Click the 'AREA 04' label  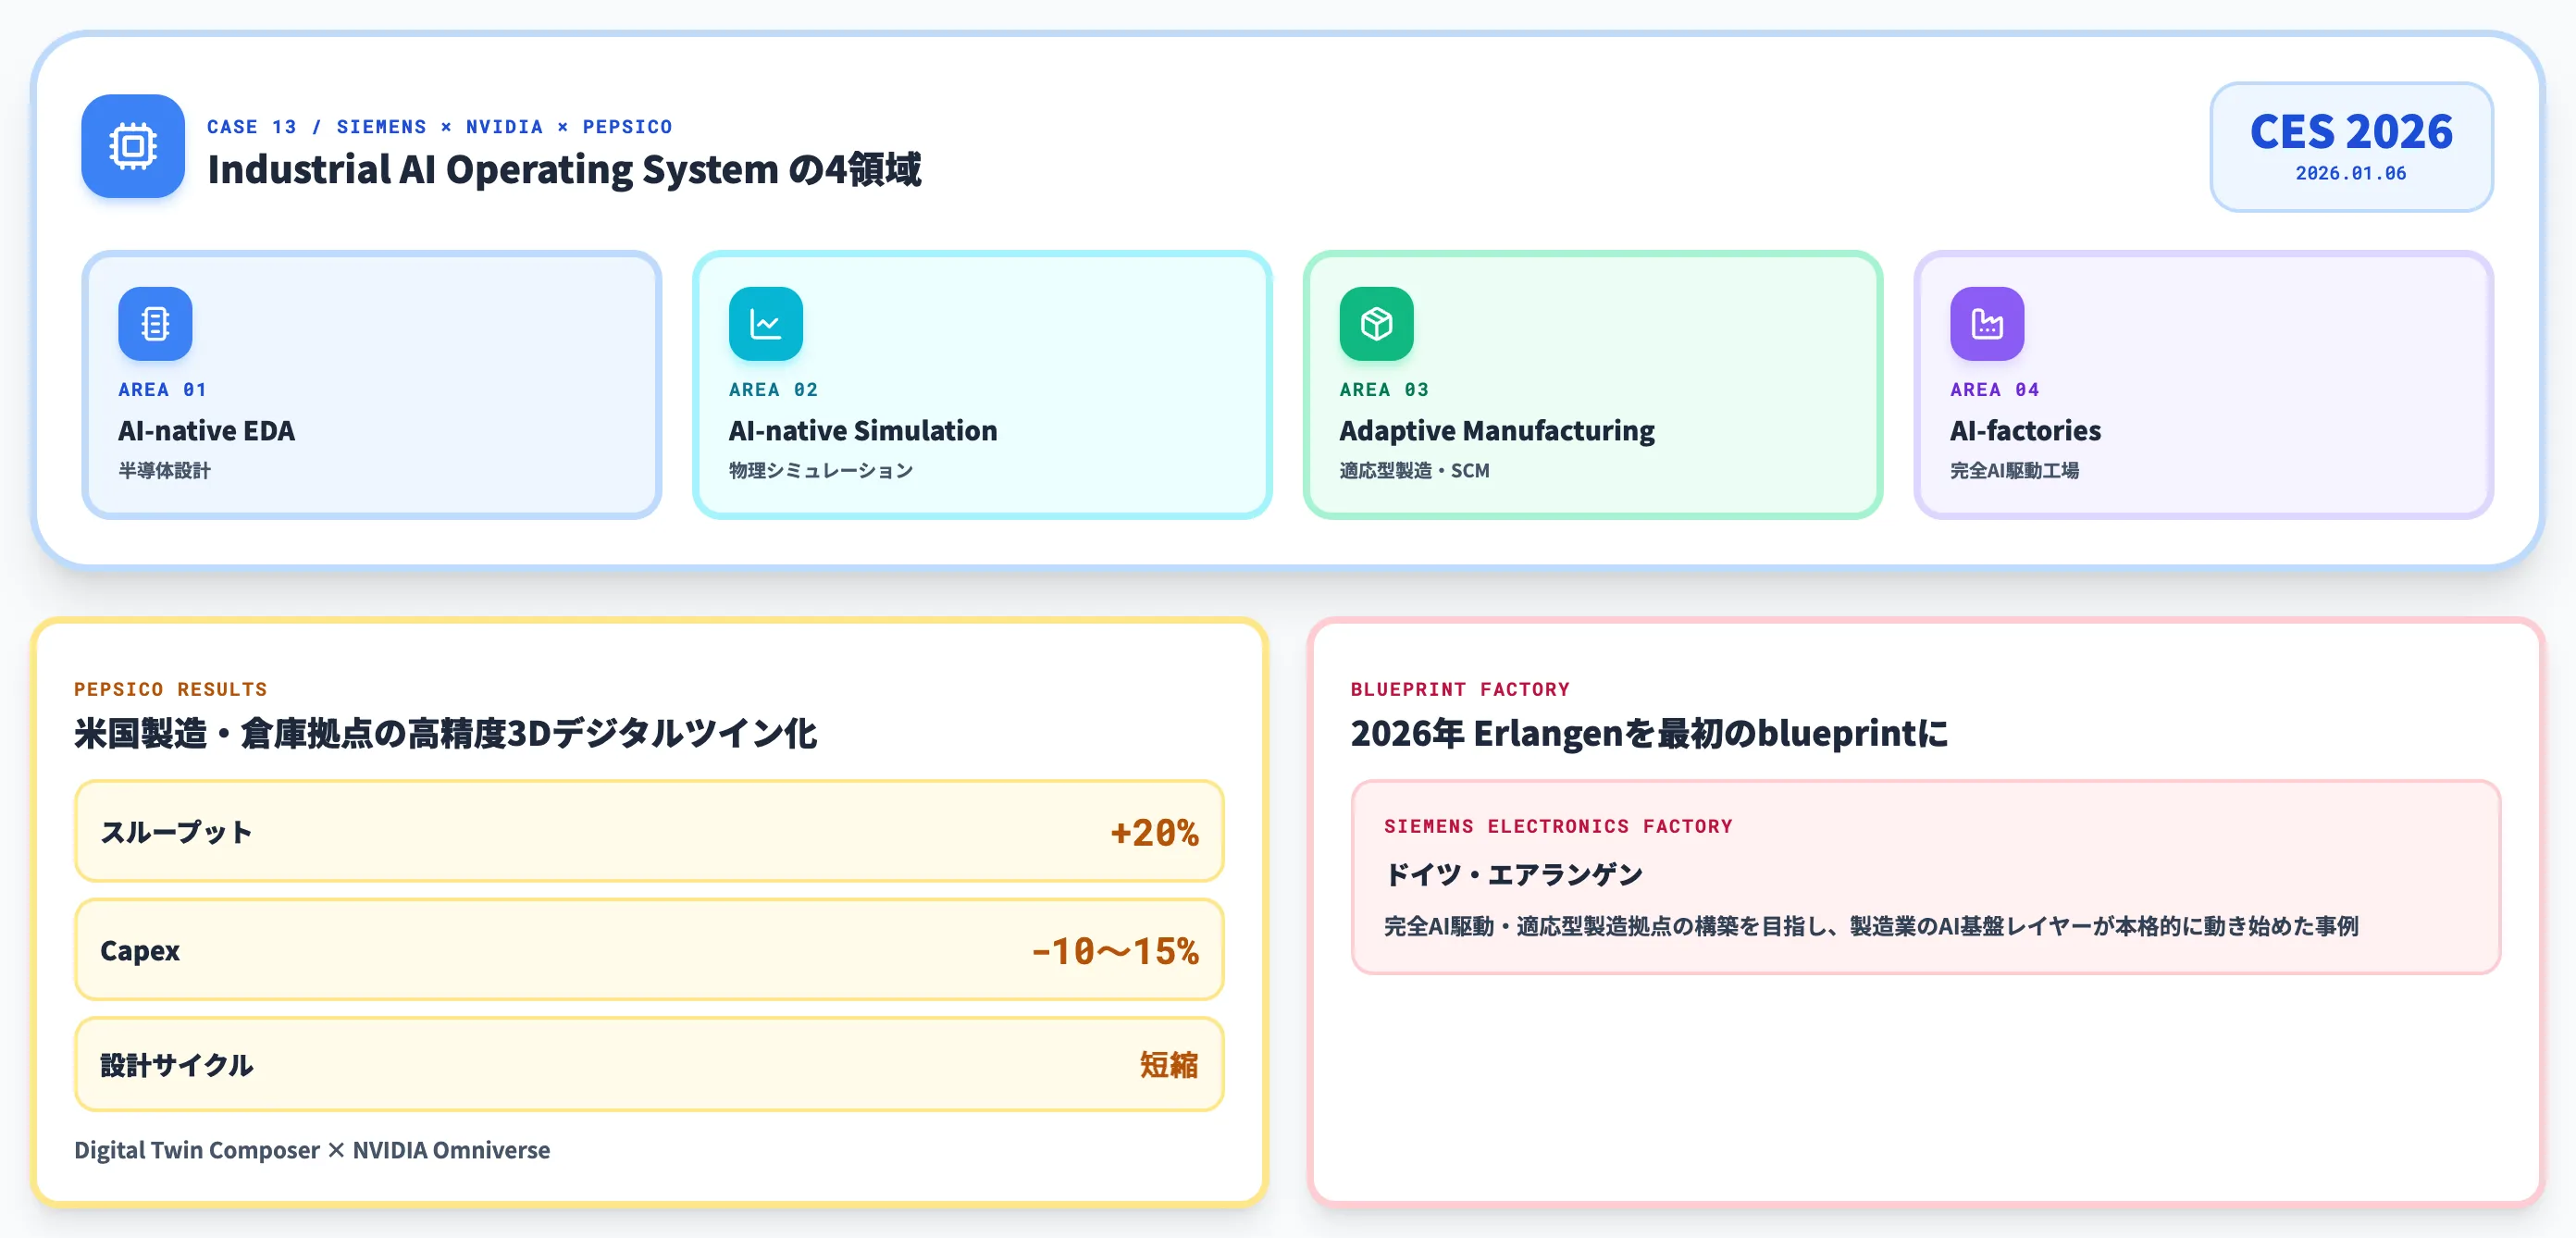click(1994, 389)
